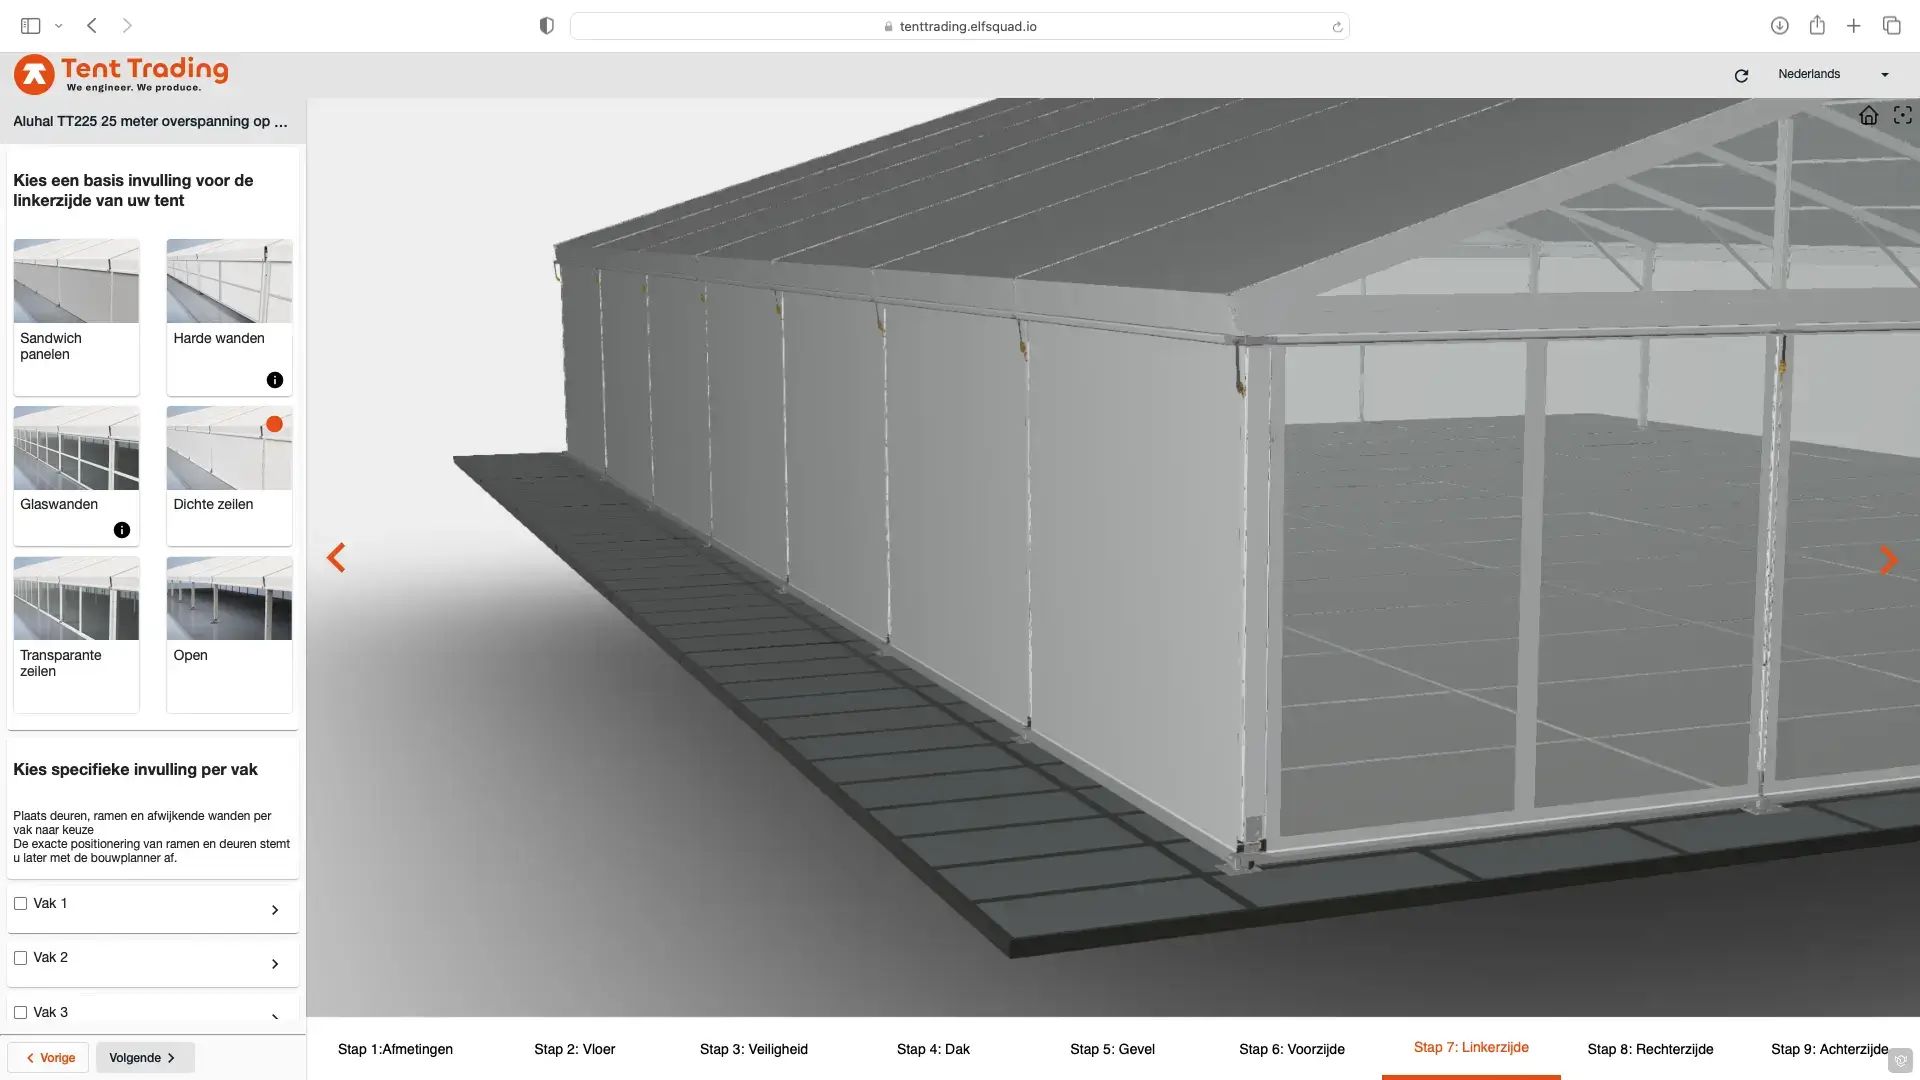Click the privacy shield icon
The height and width of the screenshot is (1080, 1920).
(546, 26)
